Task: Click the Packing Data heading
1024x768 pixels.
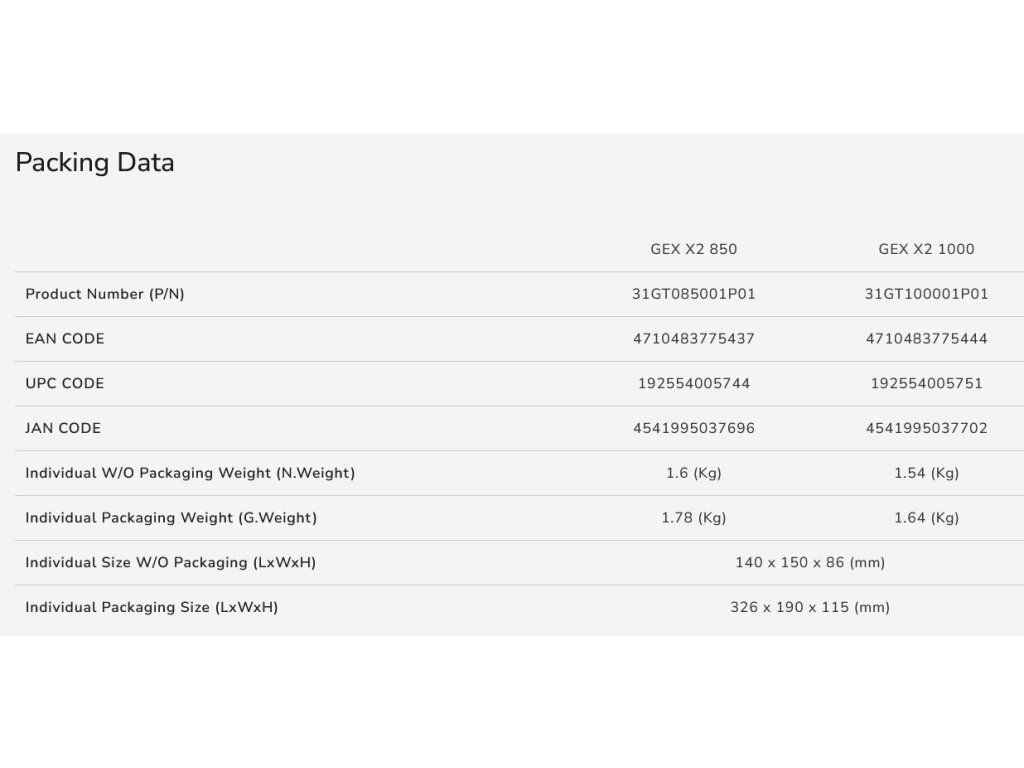Action: click(95, 163)
